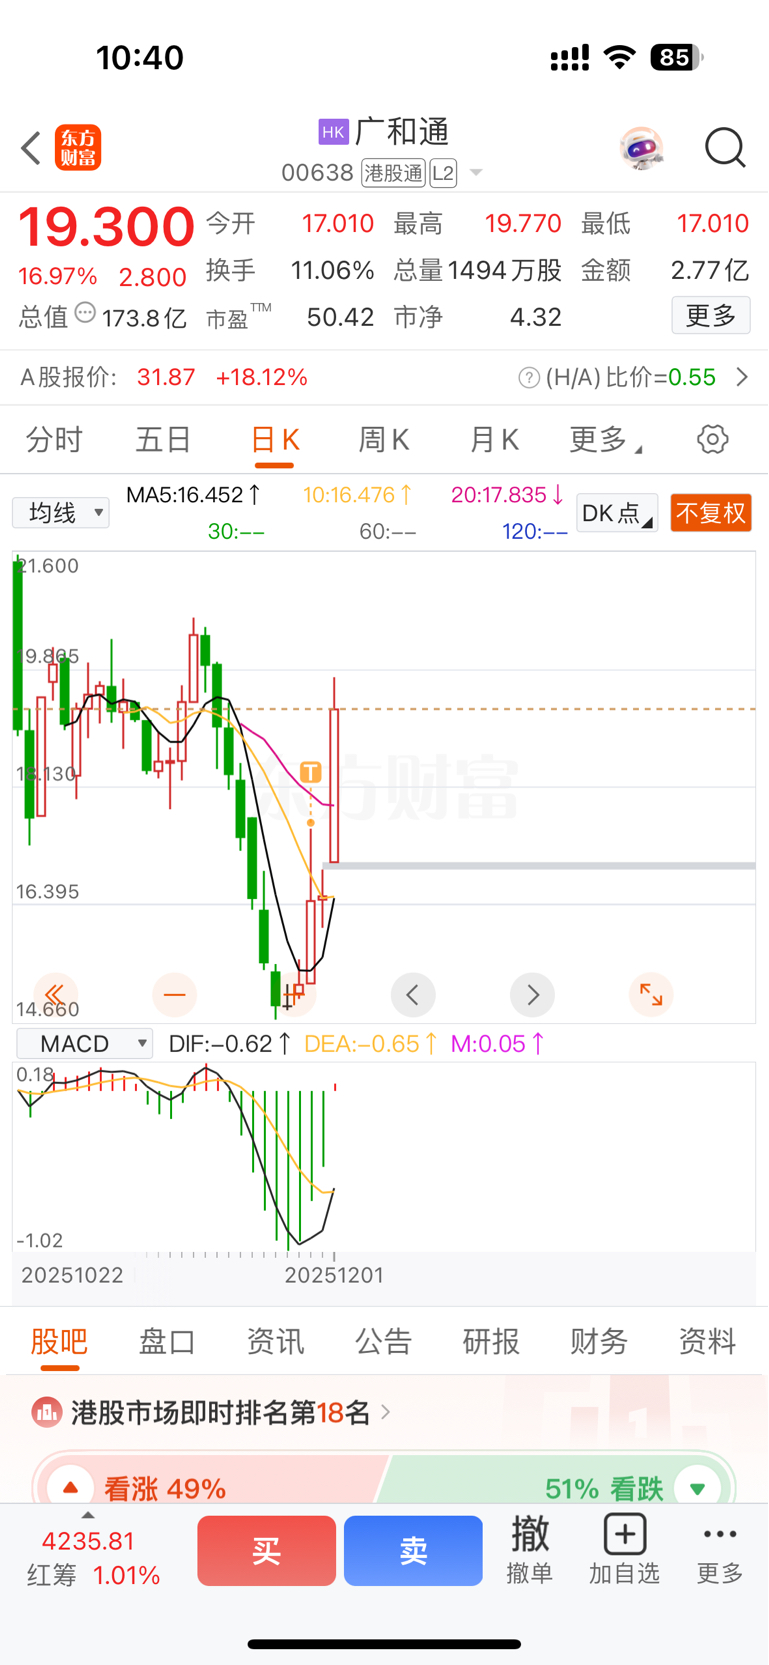The height and width of the screenshot is (1665, 769).
Task: Open the 资料 tab
Action: coord(707,1341)
